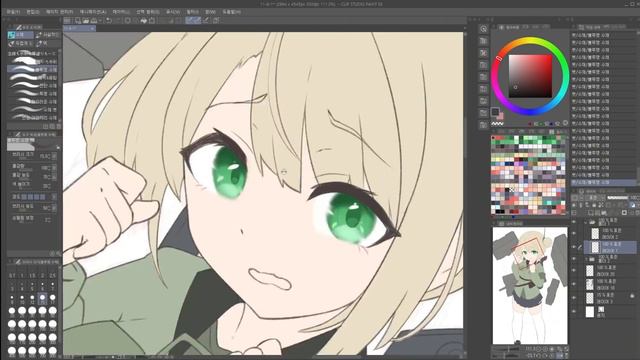Click the Undo arrow in the command bar

pyautogui.click(x=109, y=20)
